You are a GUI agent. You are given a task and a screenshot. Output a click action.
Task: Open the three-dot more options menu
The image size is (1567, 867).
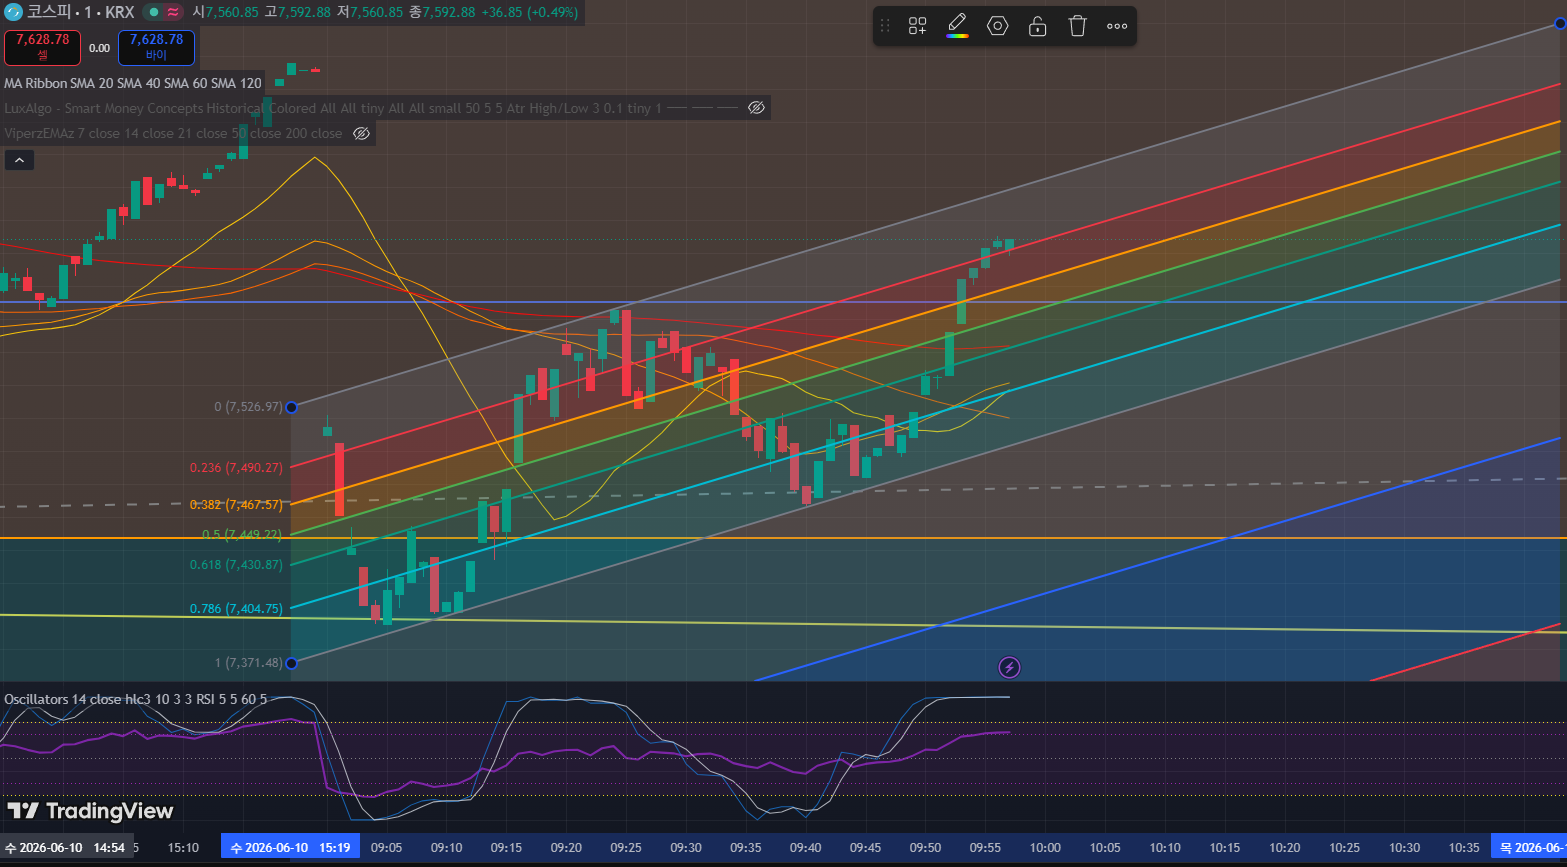point(1117,26)
